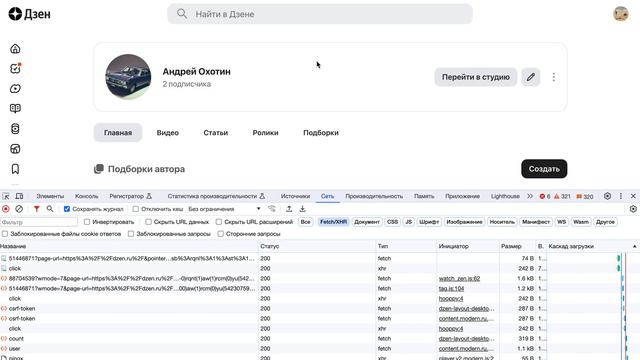Check Скрыть URL данных checkbox
640x360 pixels.
point(148,222)
